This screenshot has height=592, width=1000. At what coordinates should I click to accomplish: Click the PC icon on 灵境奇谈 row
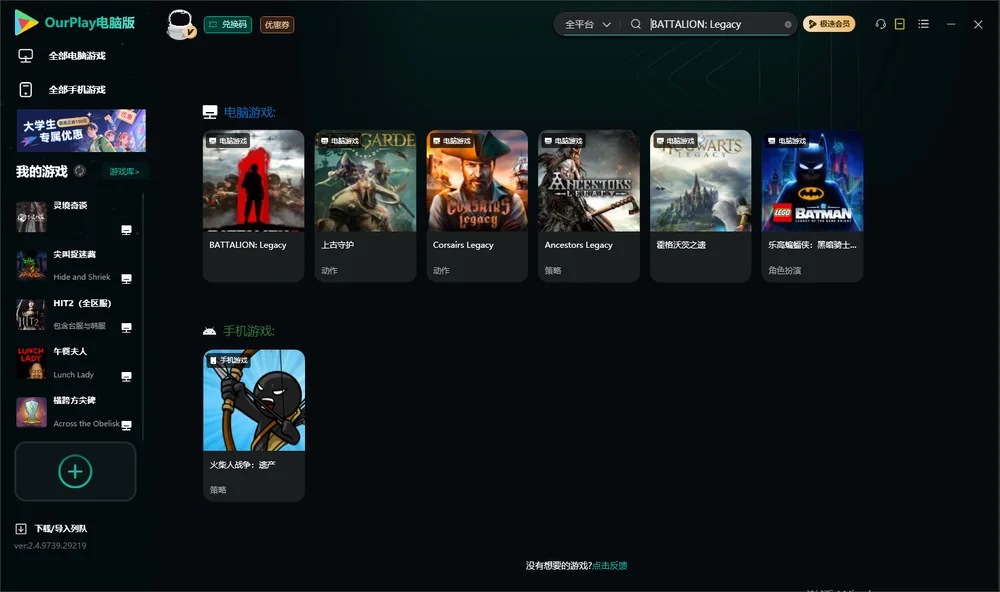[126, 230]
